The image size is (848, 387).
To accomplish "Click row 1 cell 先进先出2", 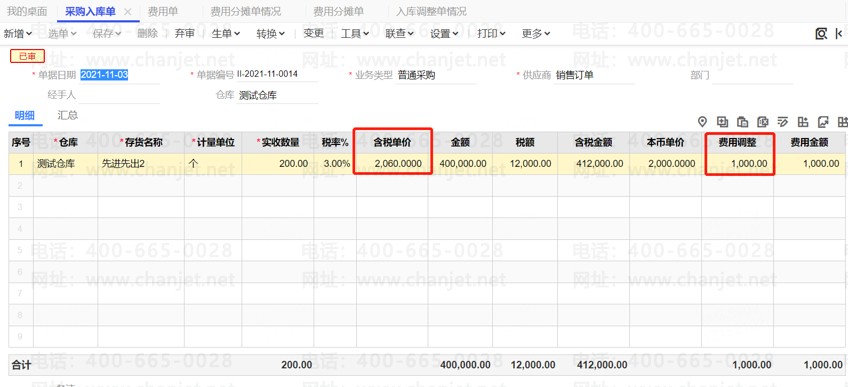I will [141, 164].
